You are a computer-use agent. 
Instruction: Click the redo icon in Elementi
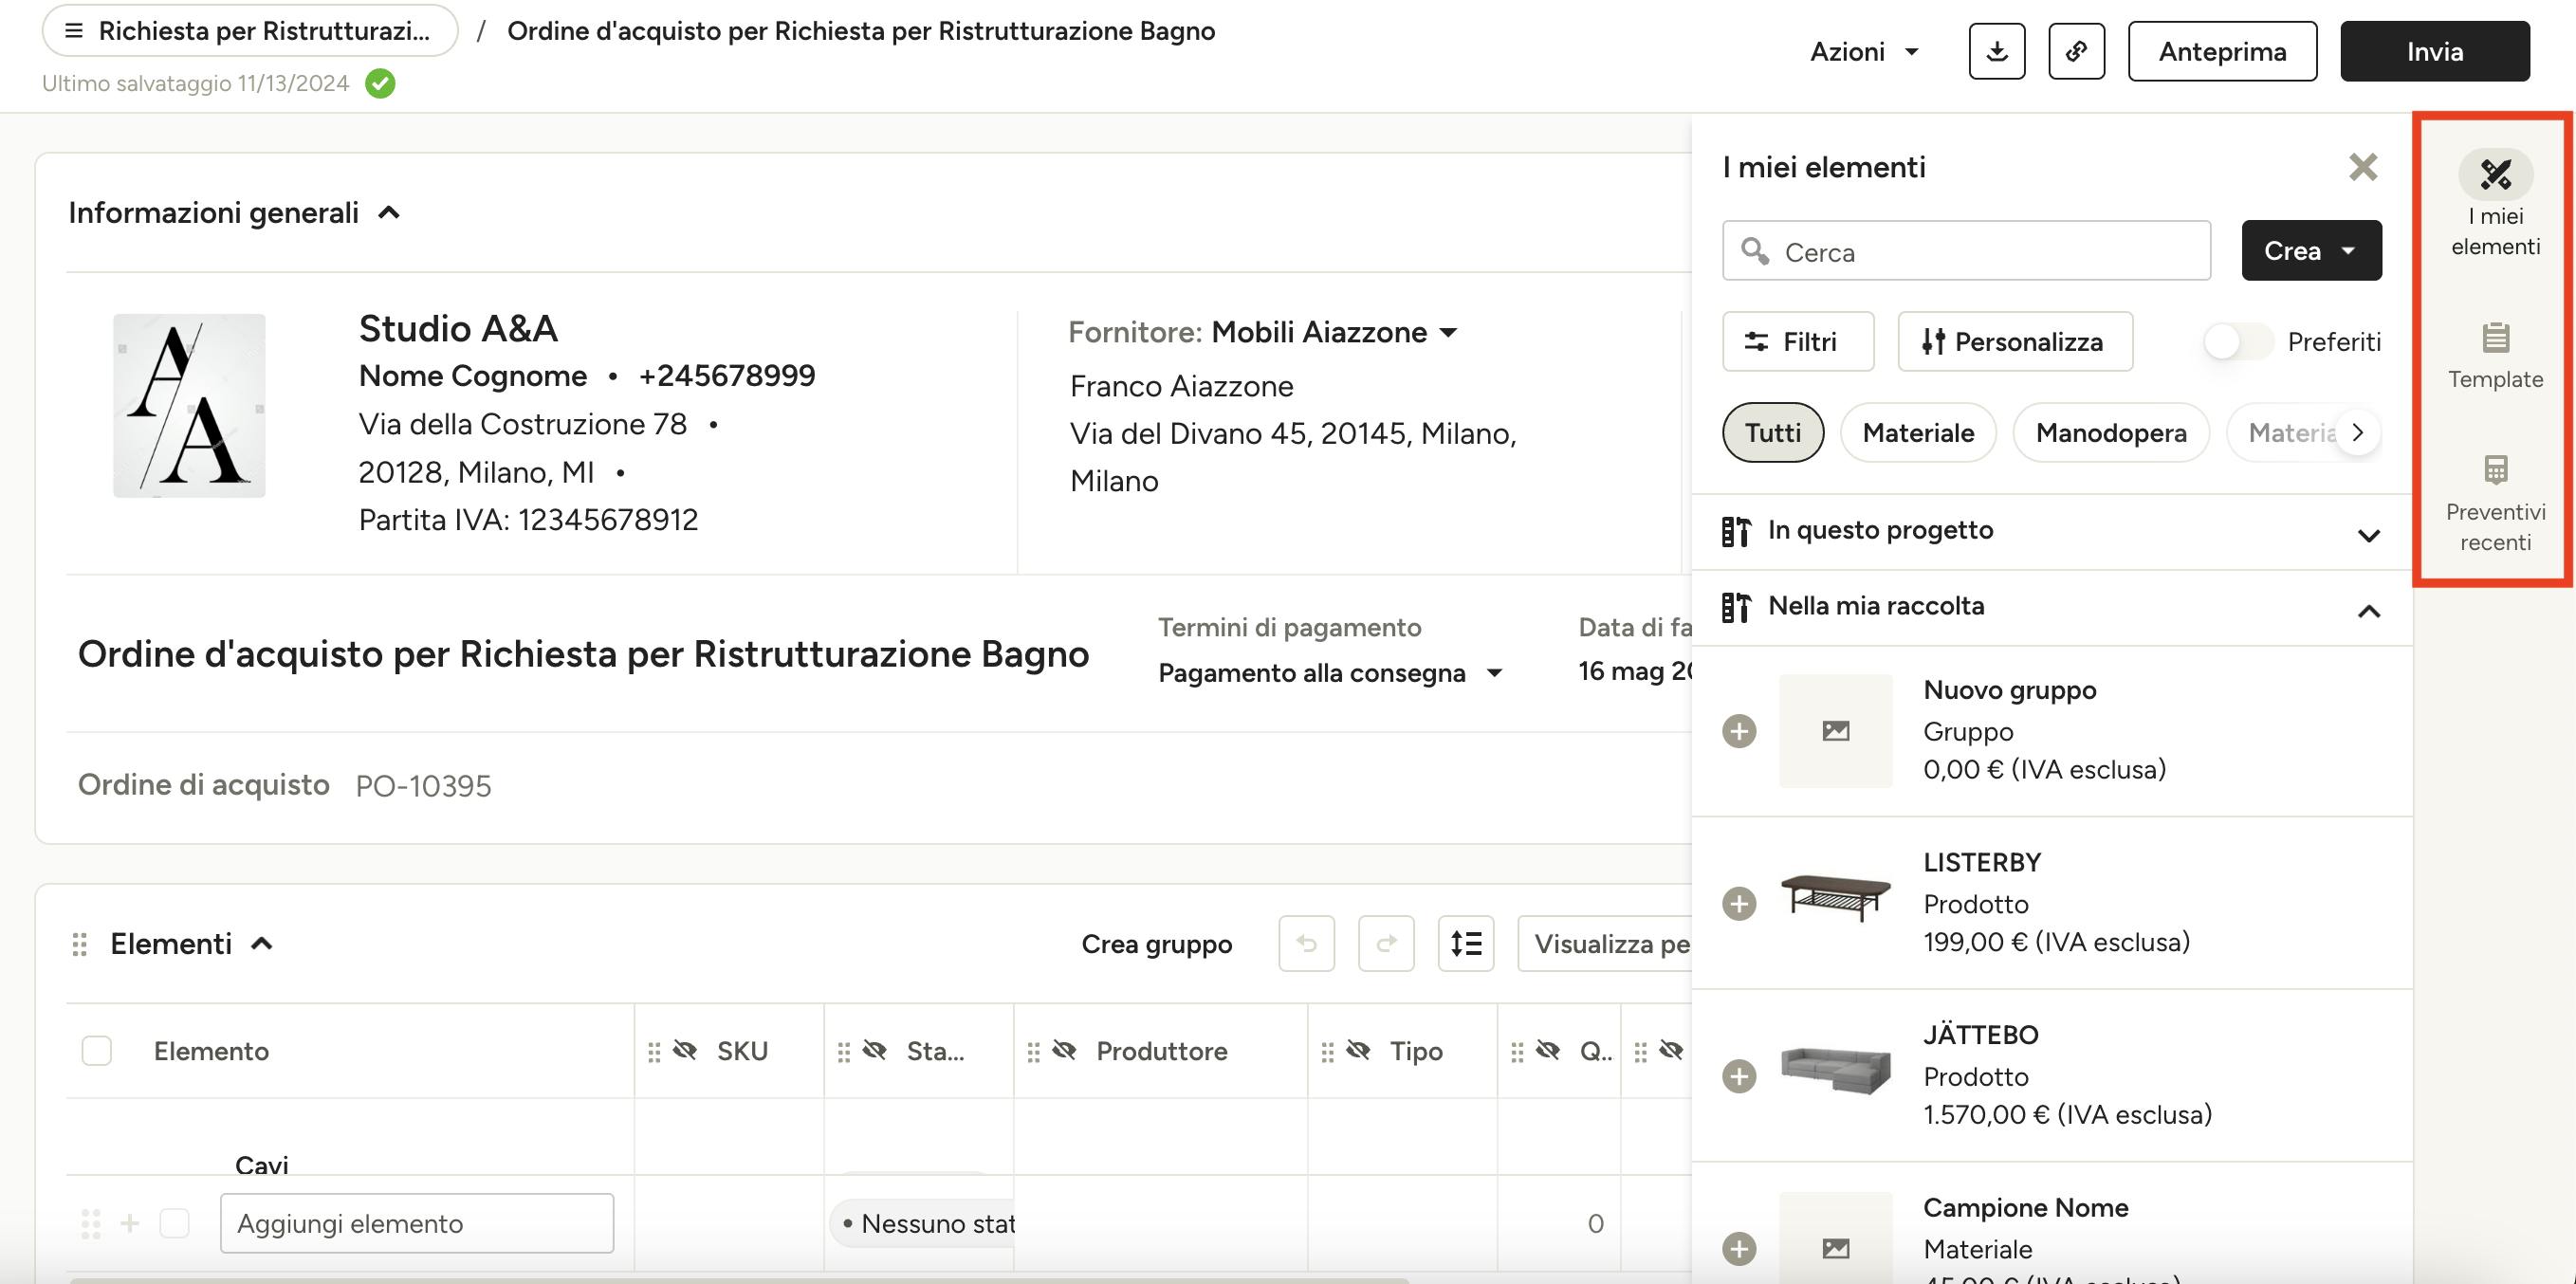(x=1386, y=943)
